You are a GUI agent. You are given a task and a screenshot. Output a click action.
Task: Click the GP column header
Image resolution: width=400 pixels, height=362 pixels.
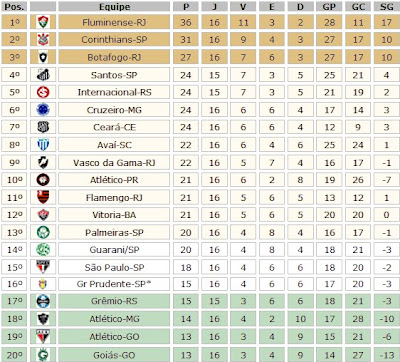[x=329, y=7]
